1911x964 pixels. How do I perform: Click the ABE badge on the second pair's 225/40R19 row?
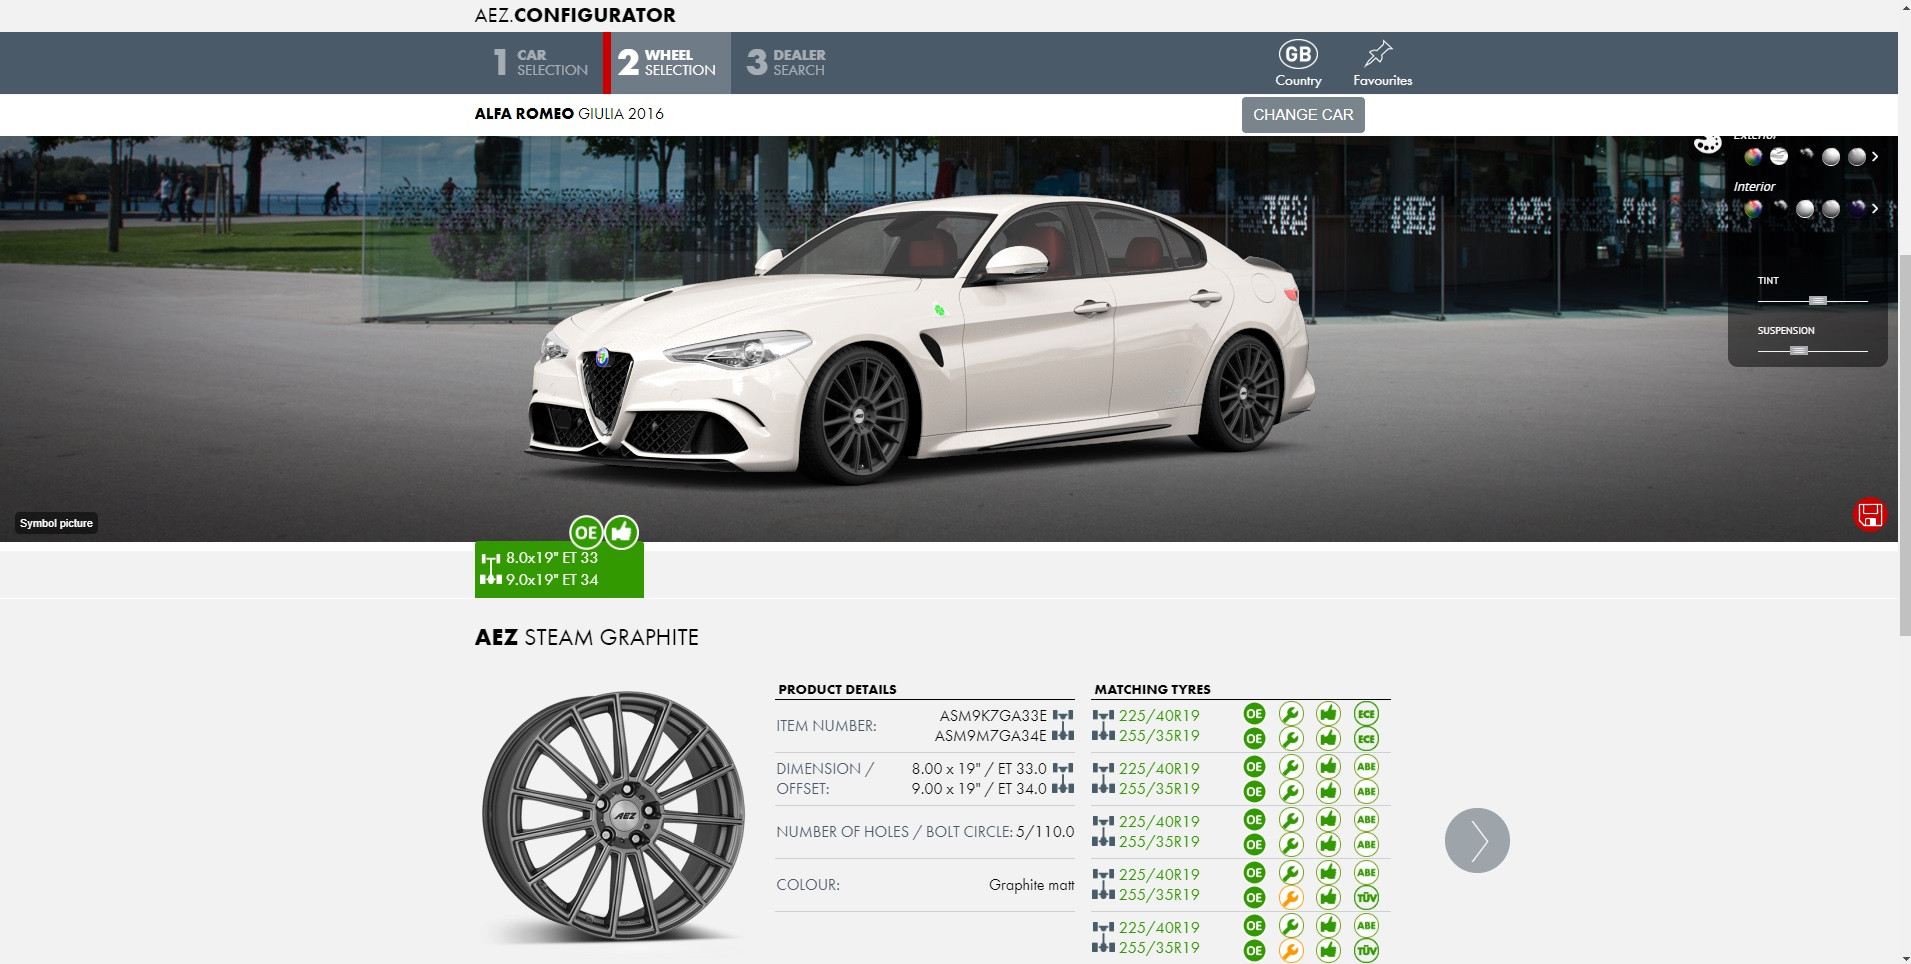pos(1366,767)
